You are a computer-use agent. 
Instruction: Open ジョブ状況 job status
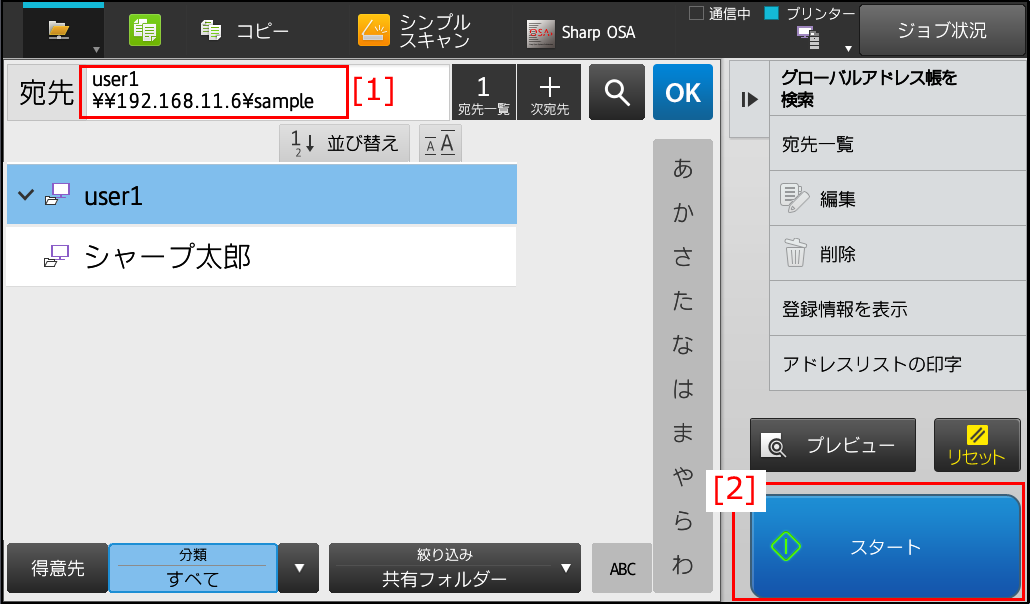942,31
